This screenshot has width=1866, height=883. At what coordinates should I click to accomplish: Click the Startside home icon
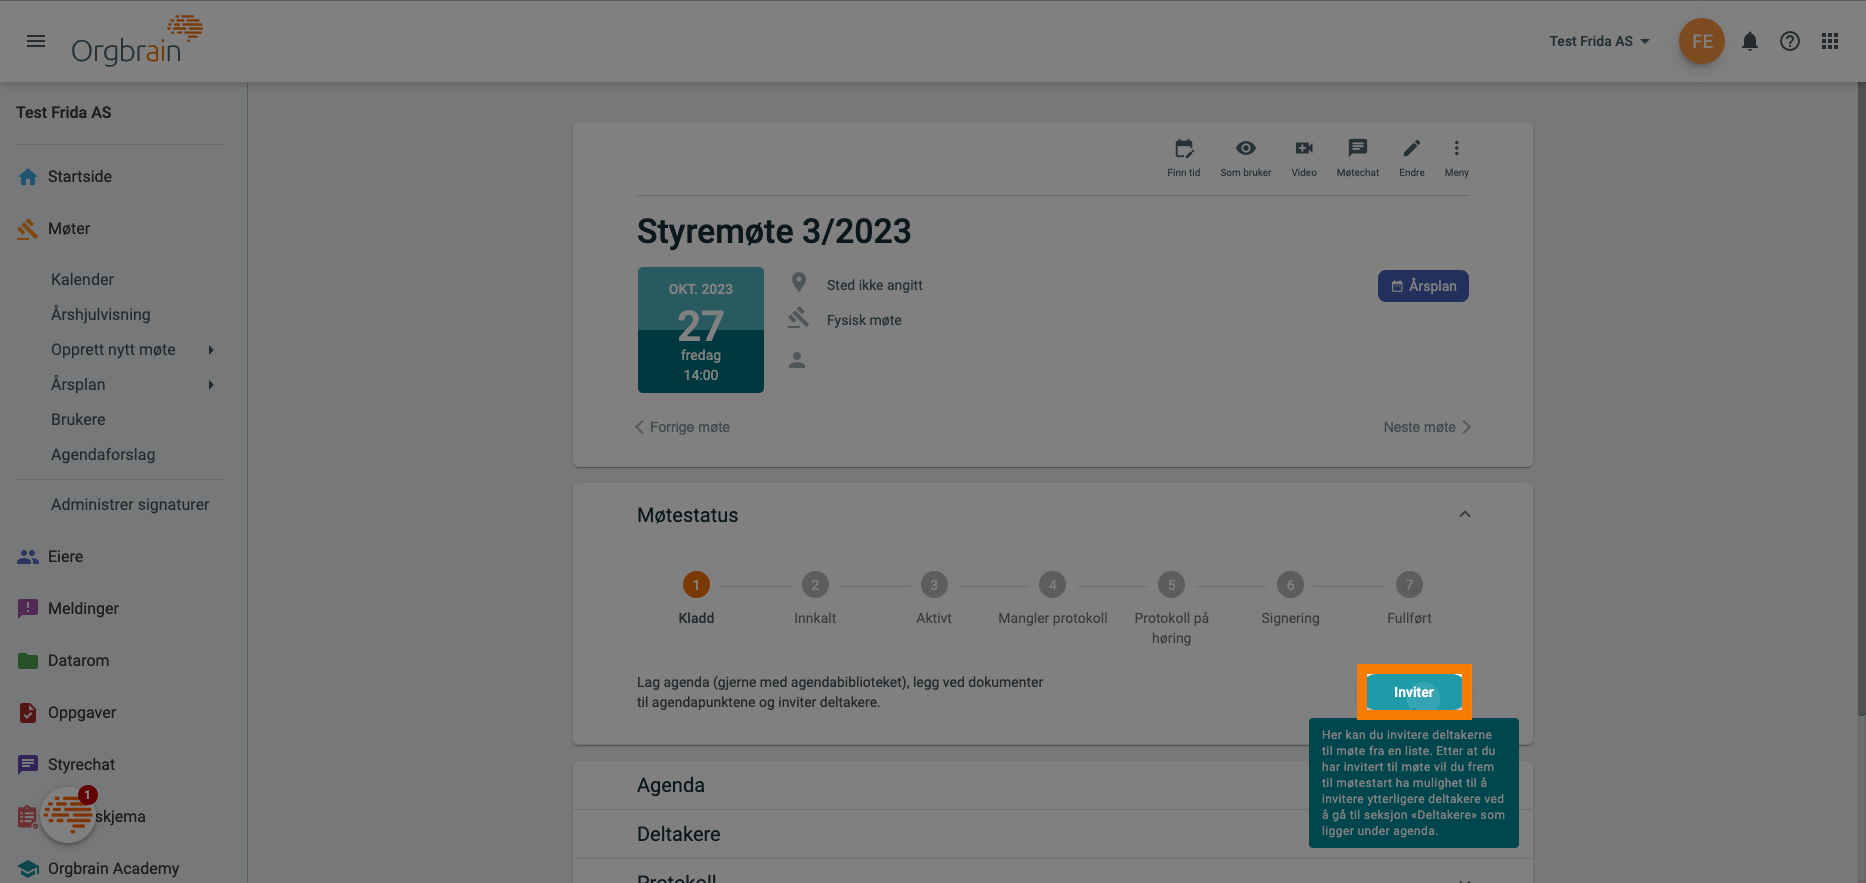pyautogui.click(x=28, y=177)
